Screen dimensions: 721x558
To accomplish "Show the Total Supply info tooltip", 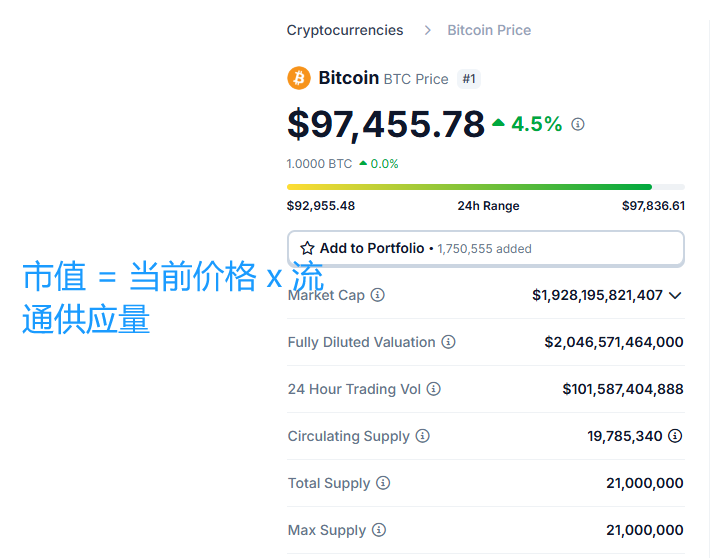I will click(383, 483).
